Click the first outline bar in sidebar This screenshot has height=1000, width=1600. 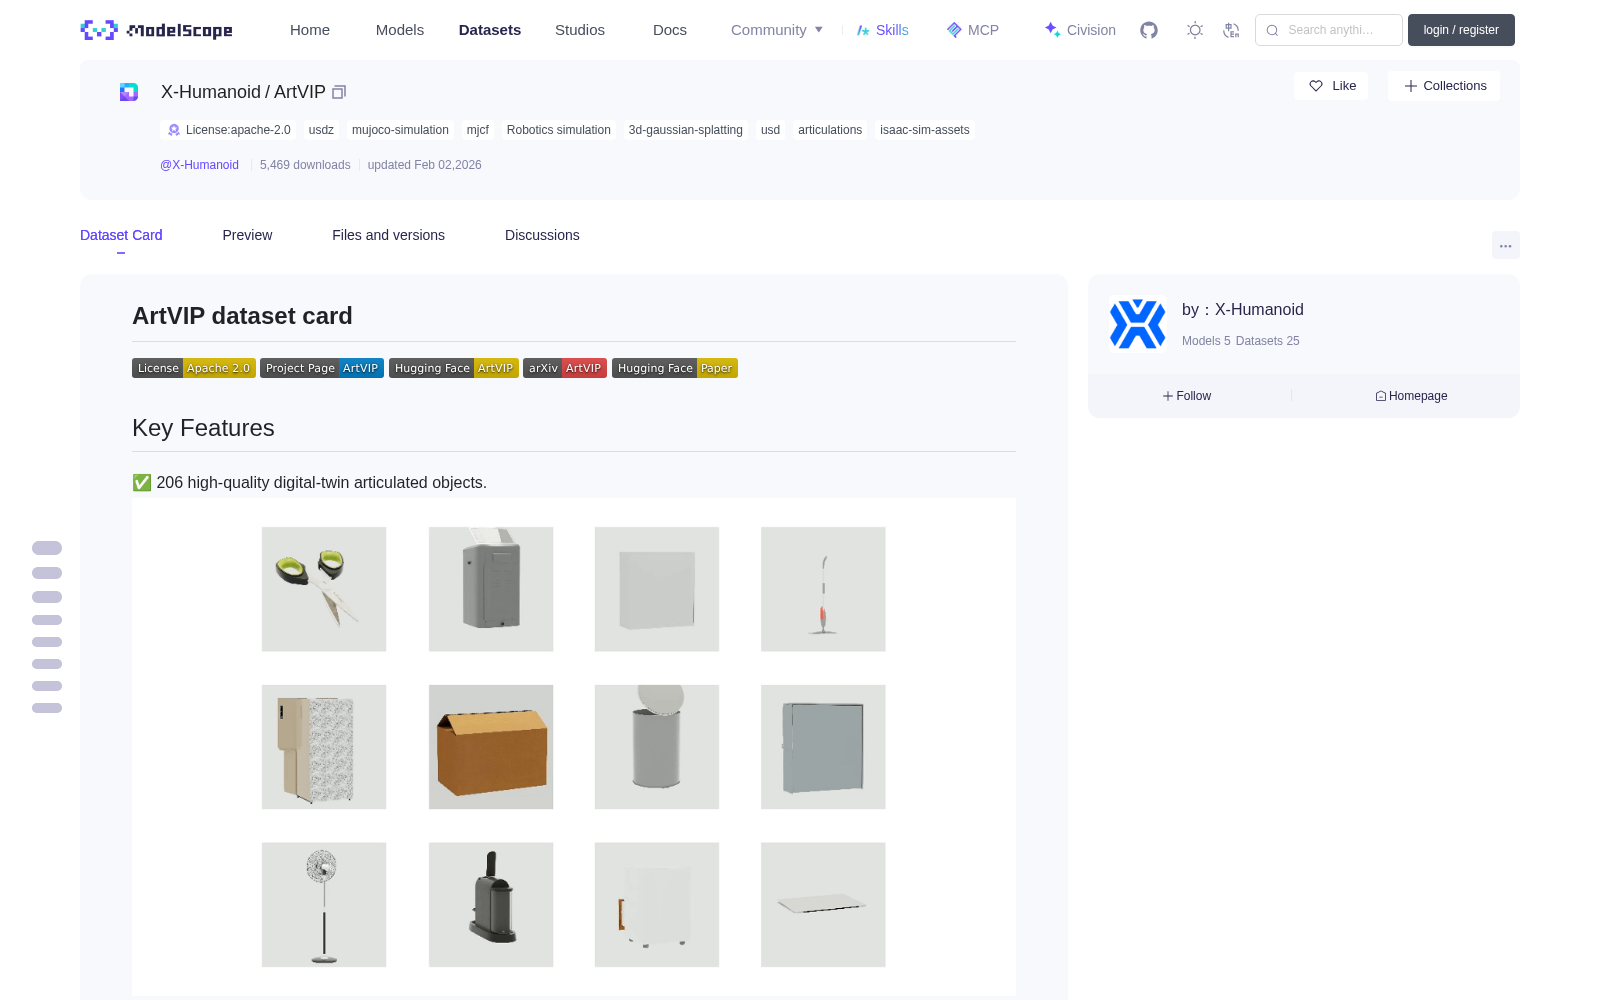[47, 548]
